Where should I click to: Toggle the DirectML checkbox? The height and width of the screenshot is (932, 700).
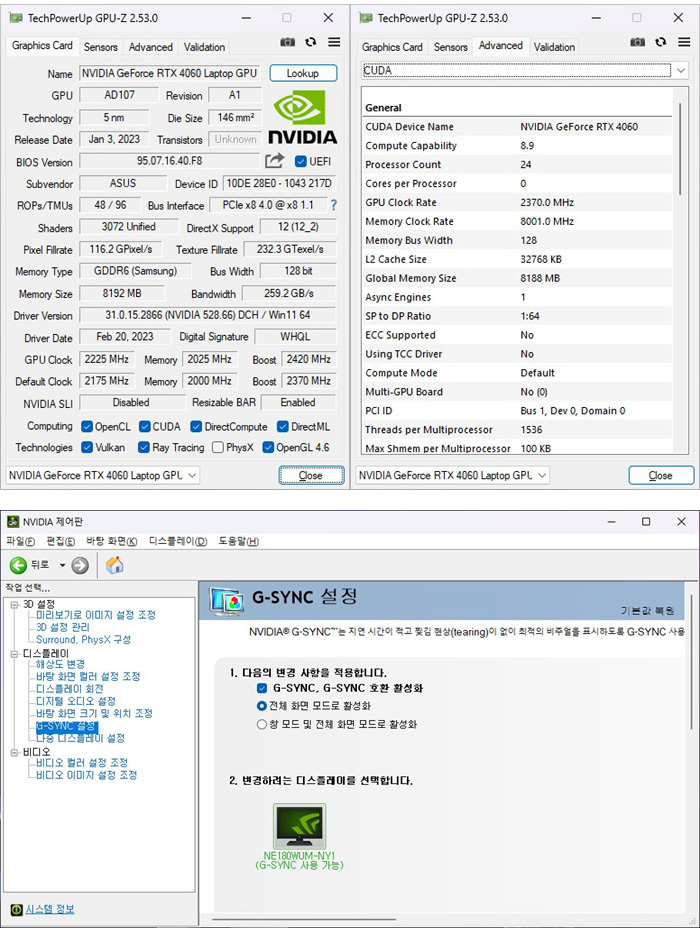(x=283, y=427)
